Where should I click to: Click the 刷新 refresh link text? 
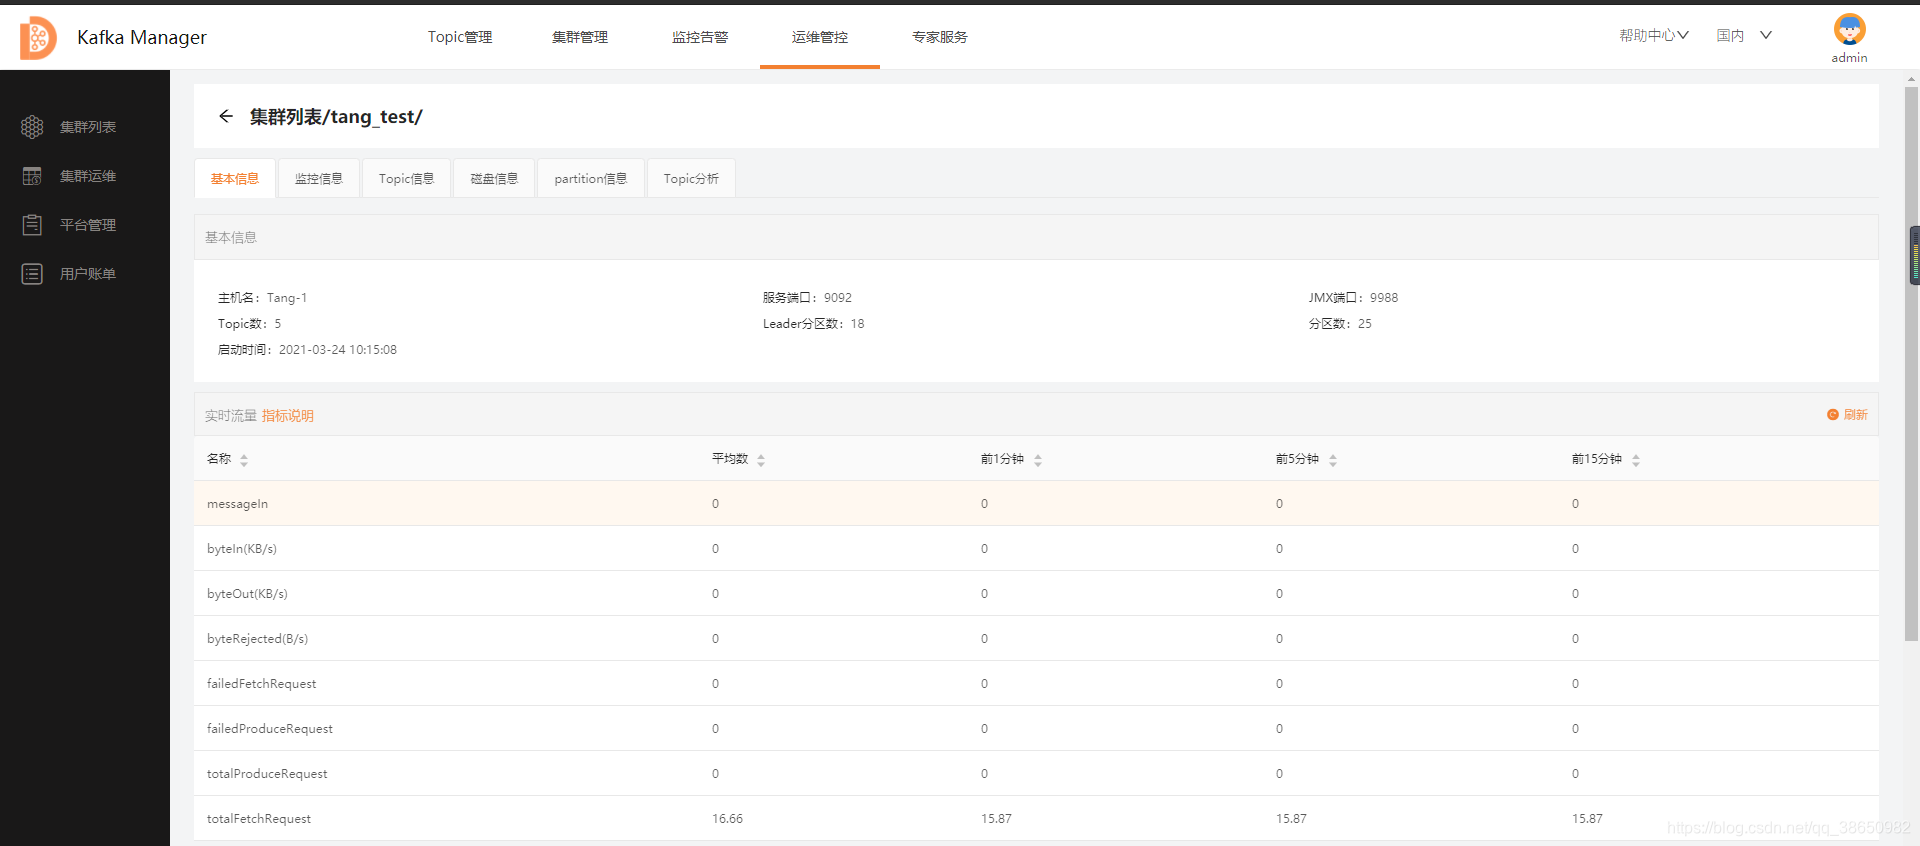click(1856, 415)
